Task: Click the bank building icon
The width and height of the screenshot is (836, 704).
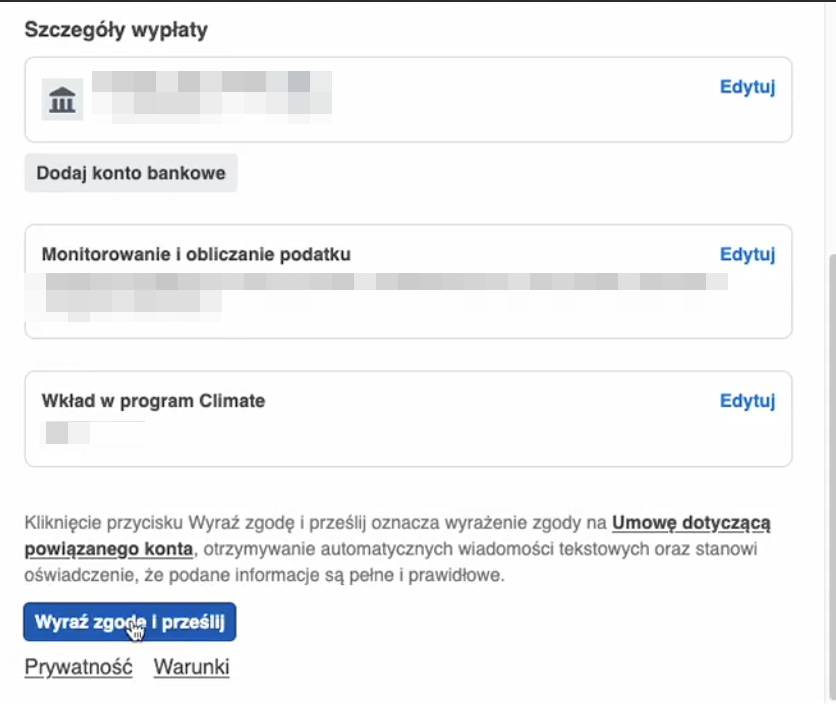Action: coord(62,100)
